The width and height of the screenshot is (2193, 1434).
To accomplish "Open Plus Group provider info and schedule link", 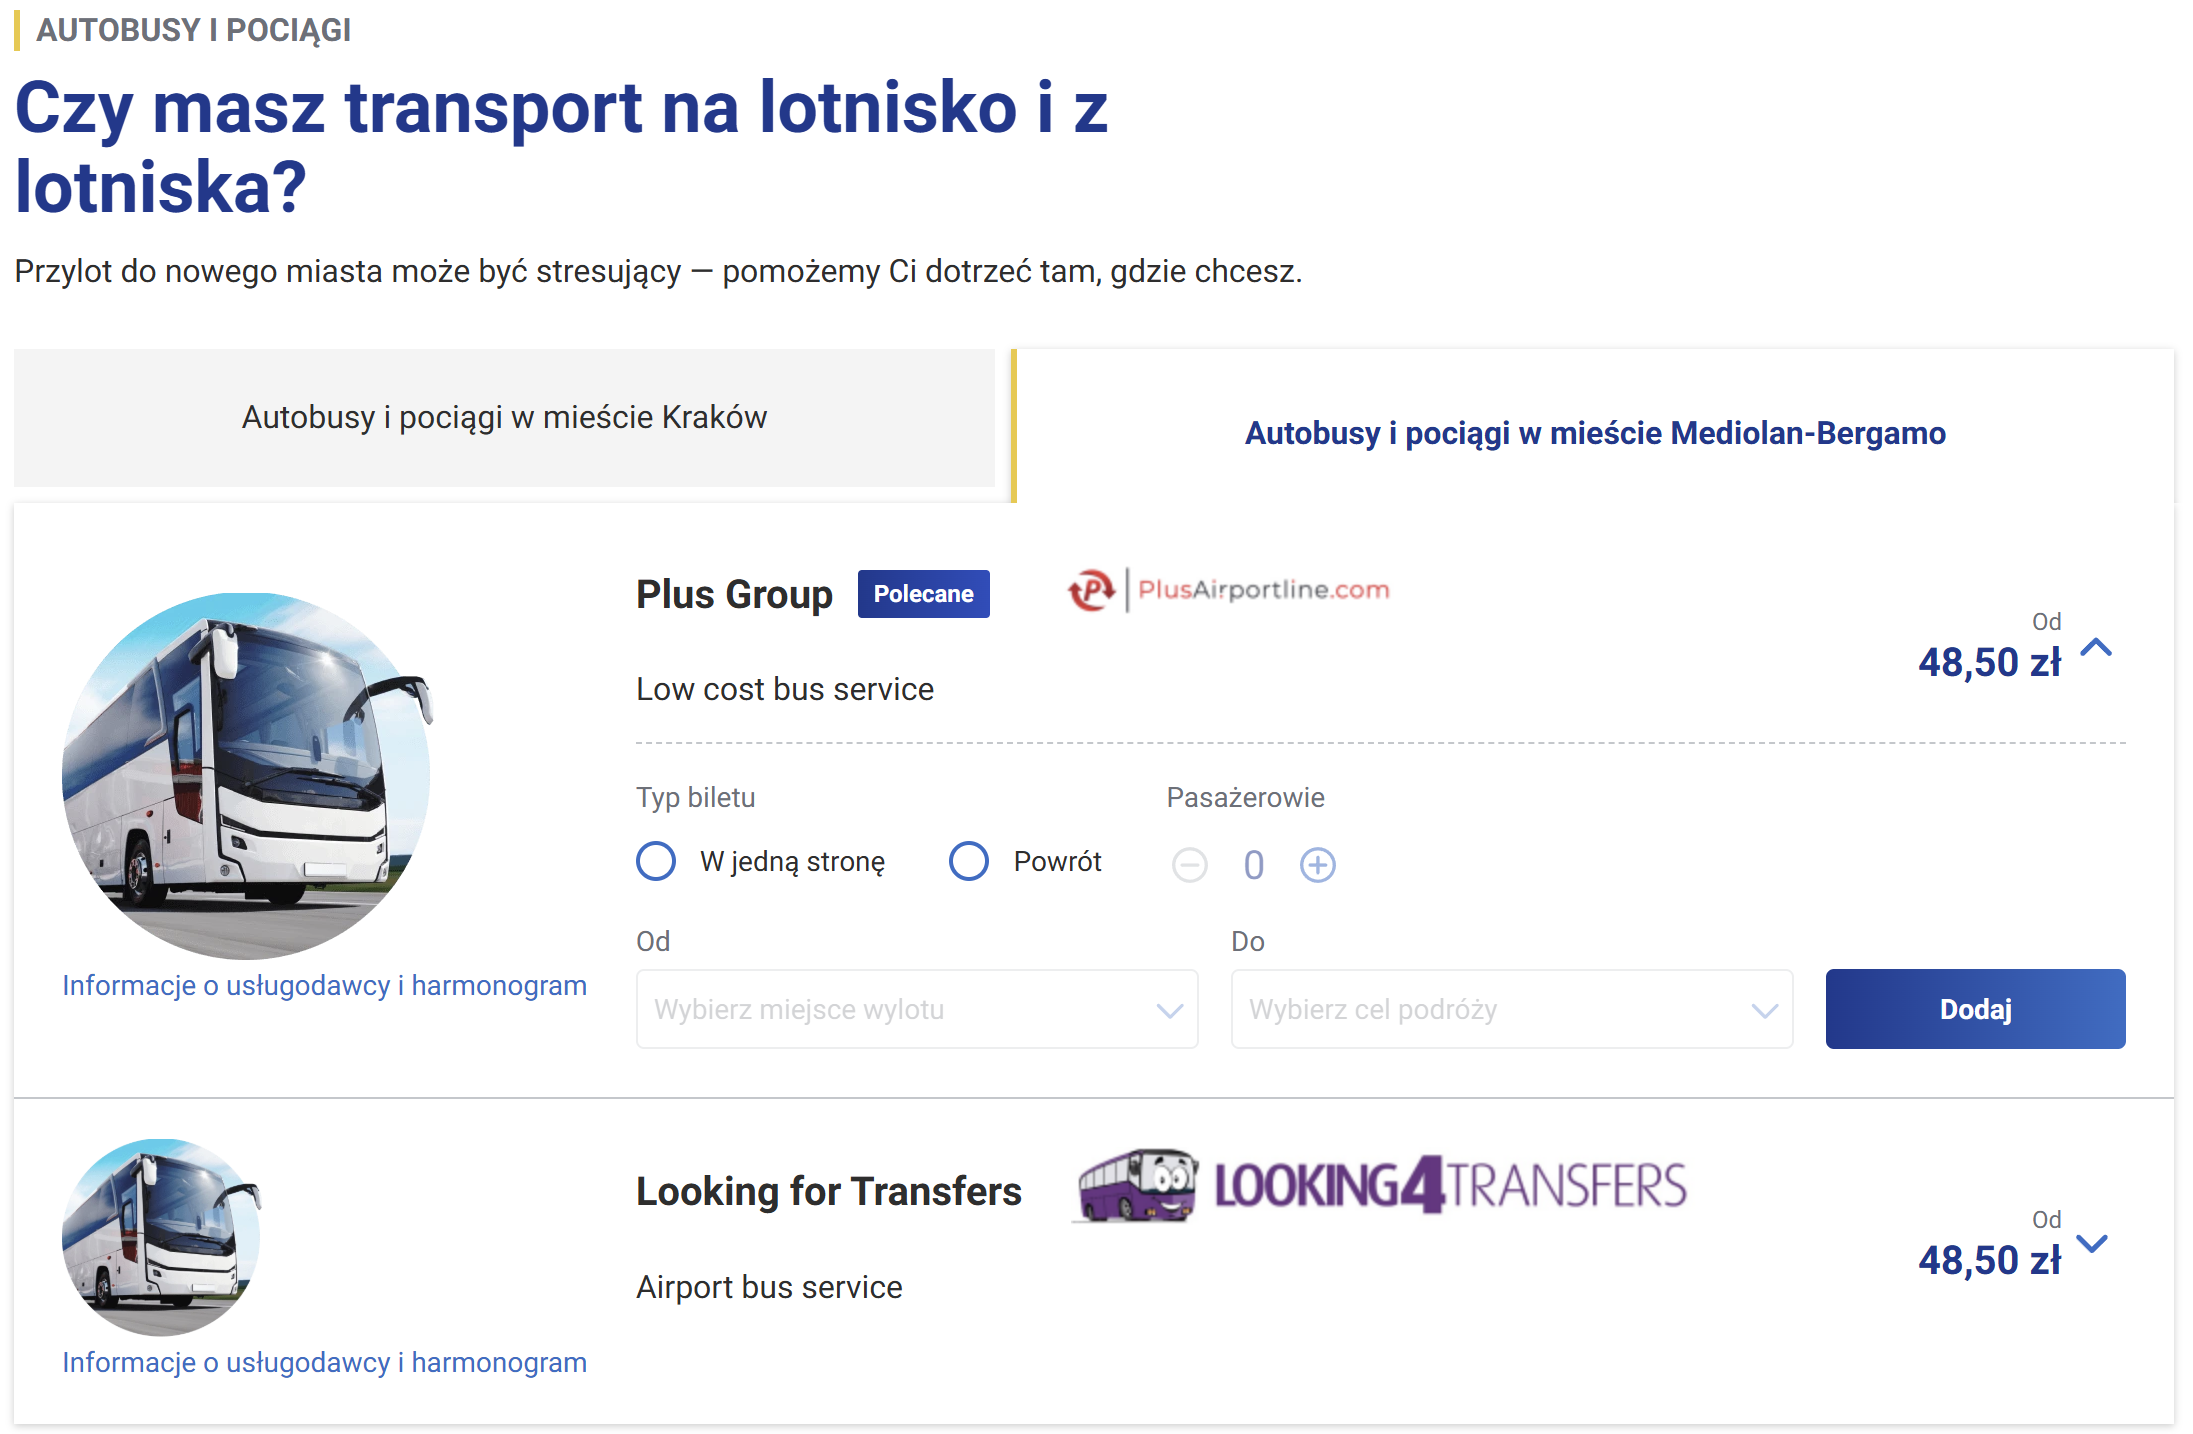I will (x=324, y=986).
